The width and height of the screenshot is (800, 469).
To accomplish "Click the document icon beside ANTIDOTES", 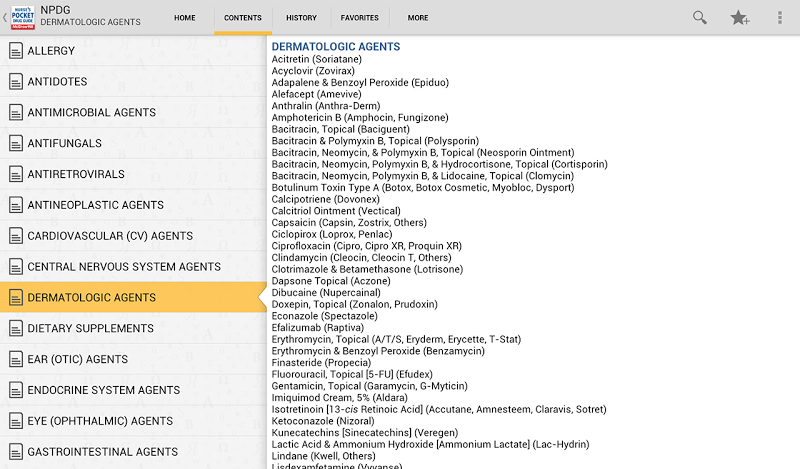I will (16, 82).
